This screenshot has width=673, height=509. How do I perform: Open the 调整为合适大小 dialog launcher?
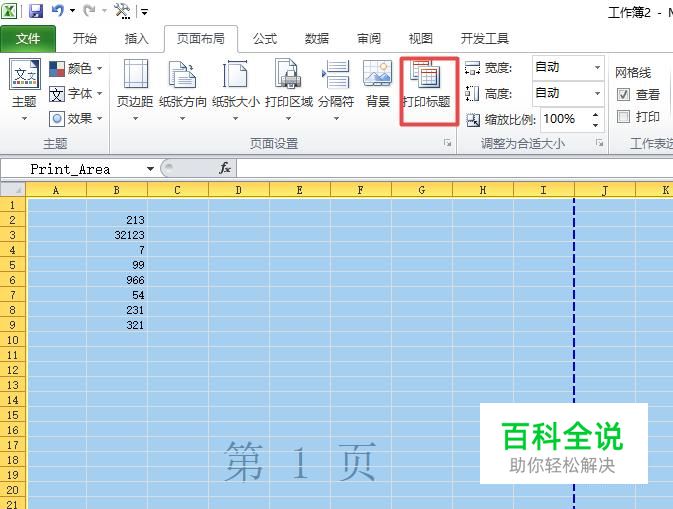click(x=600, y=143)
